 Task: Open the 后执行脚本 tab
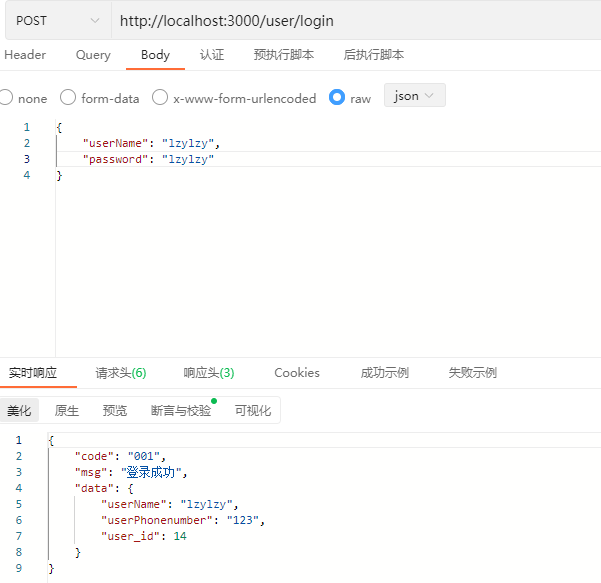pyautogui.click(x=374, y=55)
